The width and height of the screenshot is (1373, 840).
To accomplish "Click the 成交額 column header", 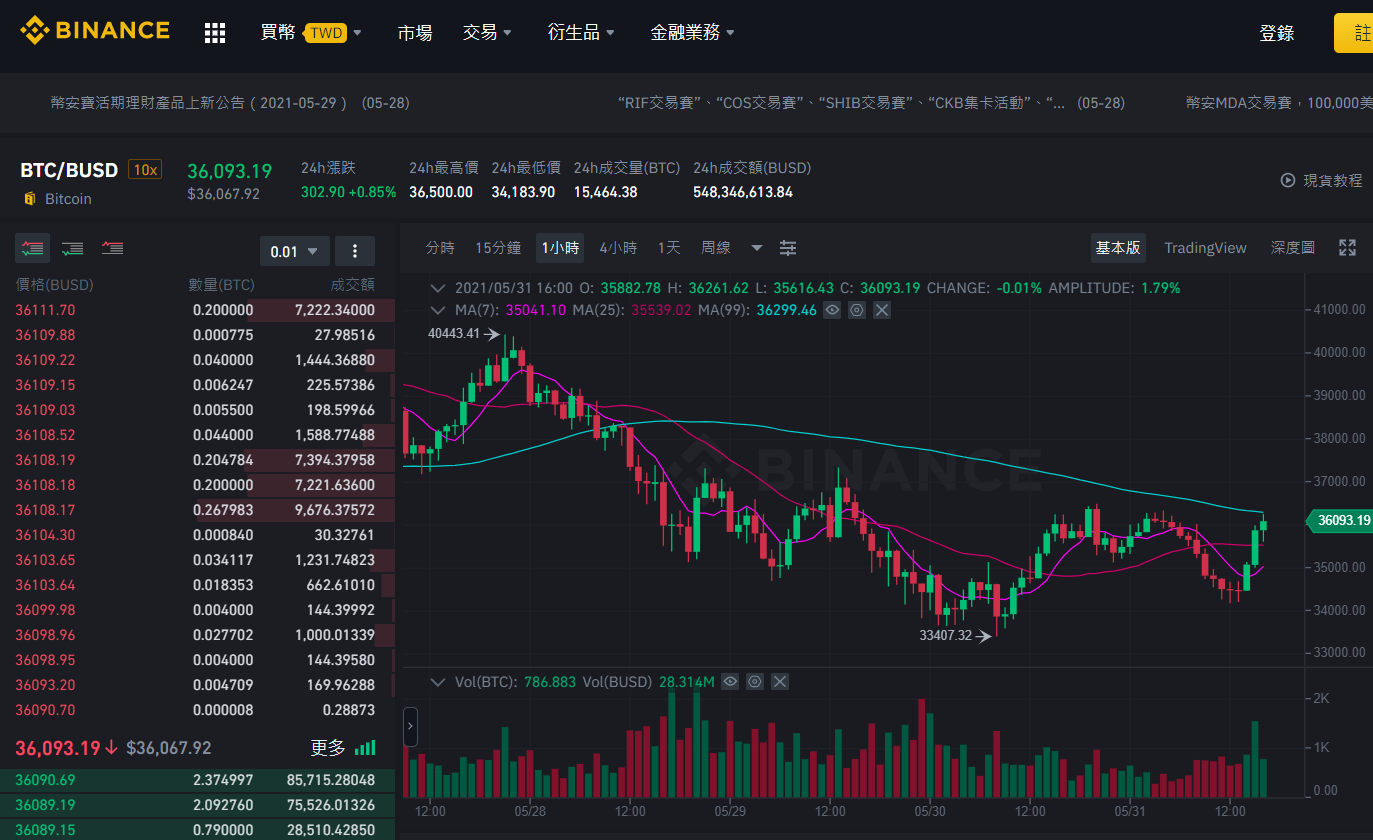I will [x=353, y=285].
